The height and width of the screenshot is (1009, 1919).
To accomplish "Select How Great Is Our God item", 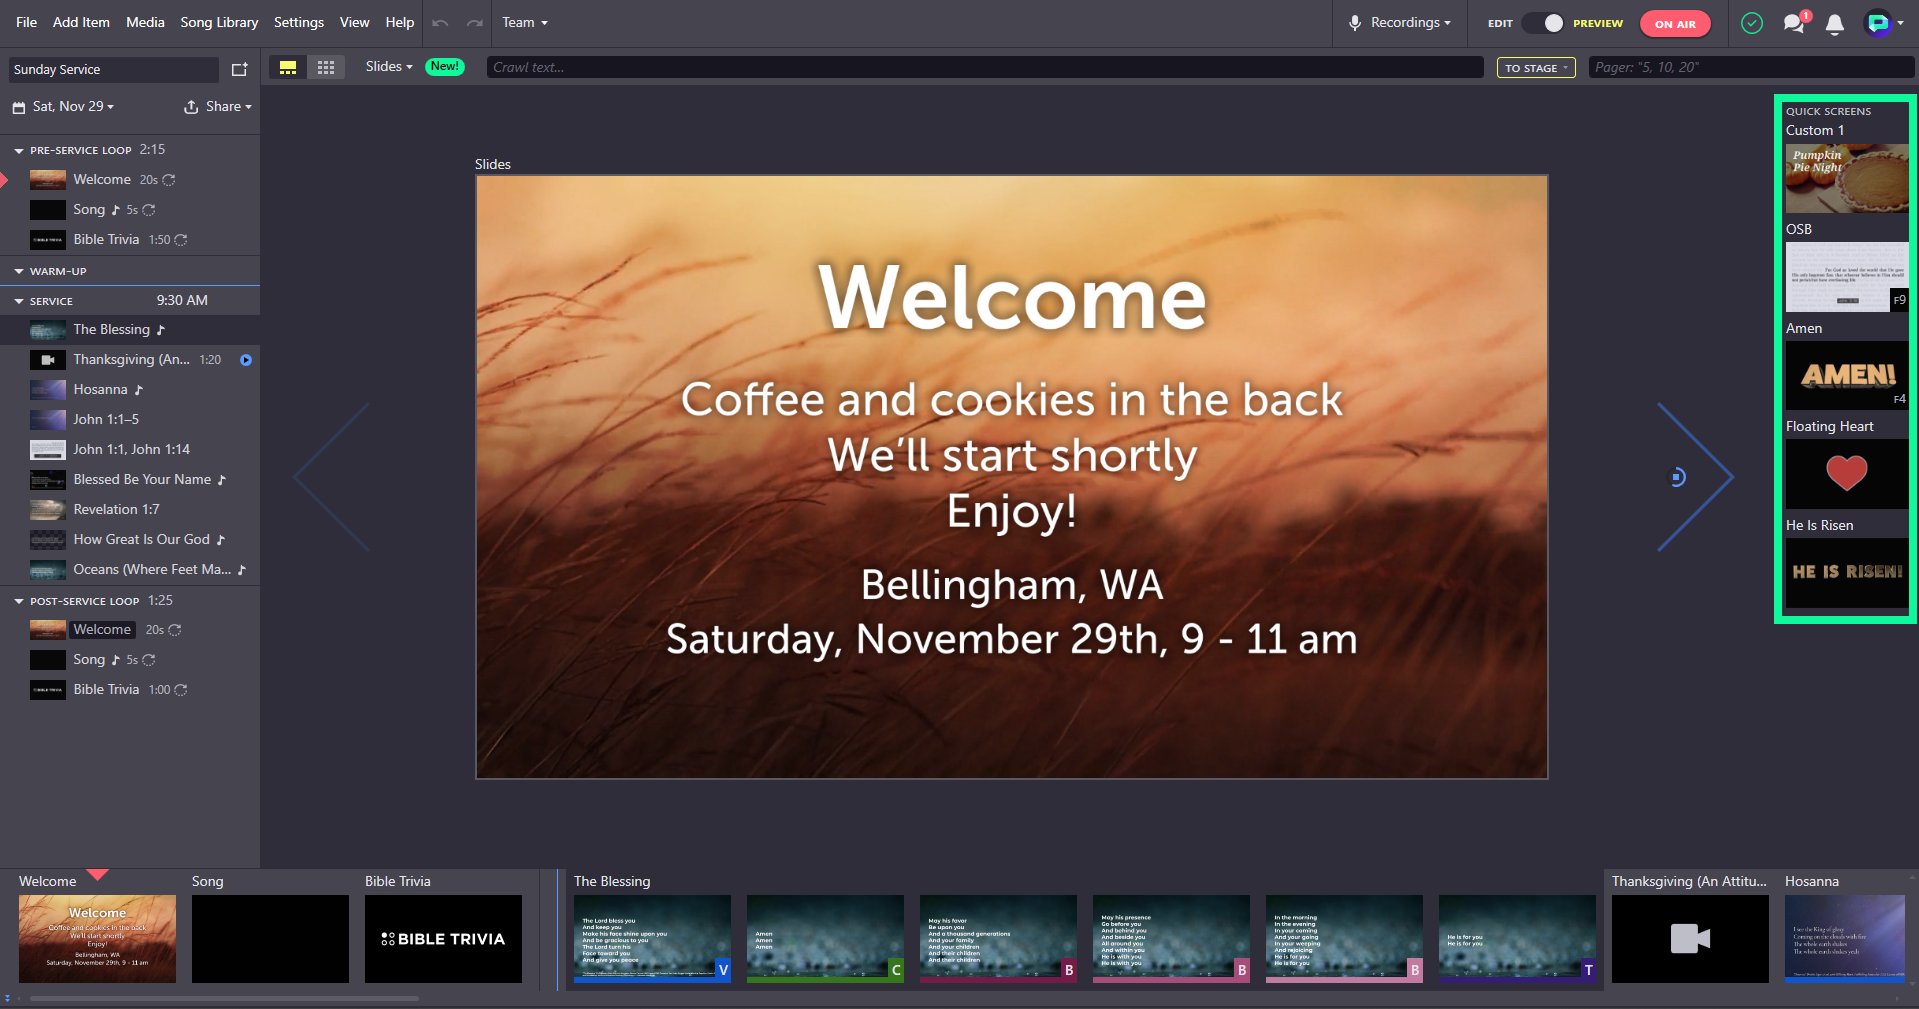I will pyautogui.click(x=130, y=540).
